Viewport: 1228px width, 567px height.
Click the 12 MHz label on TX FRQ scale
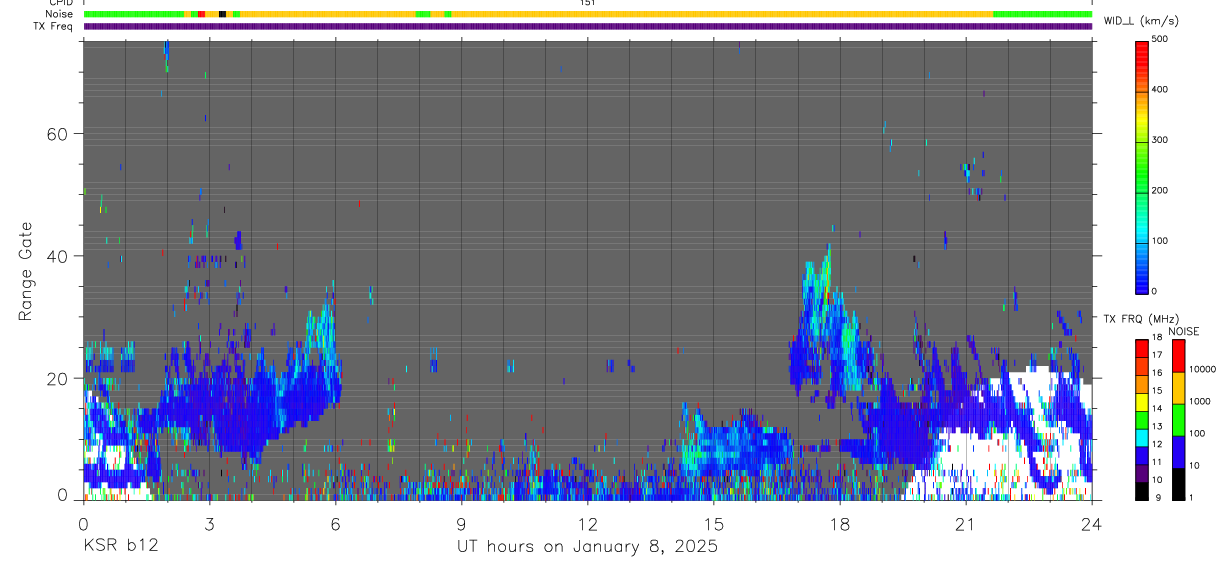click(x=1156, y=444)
